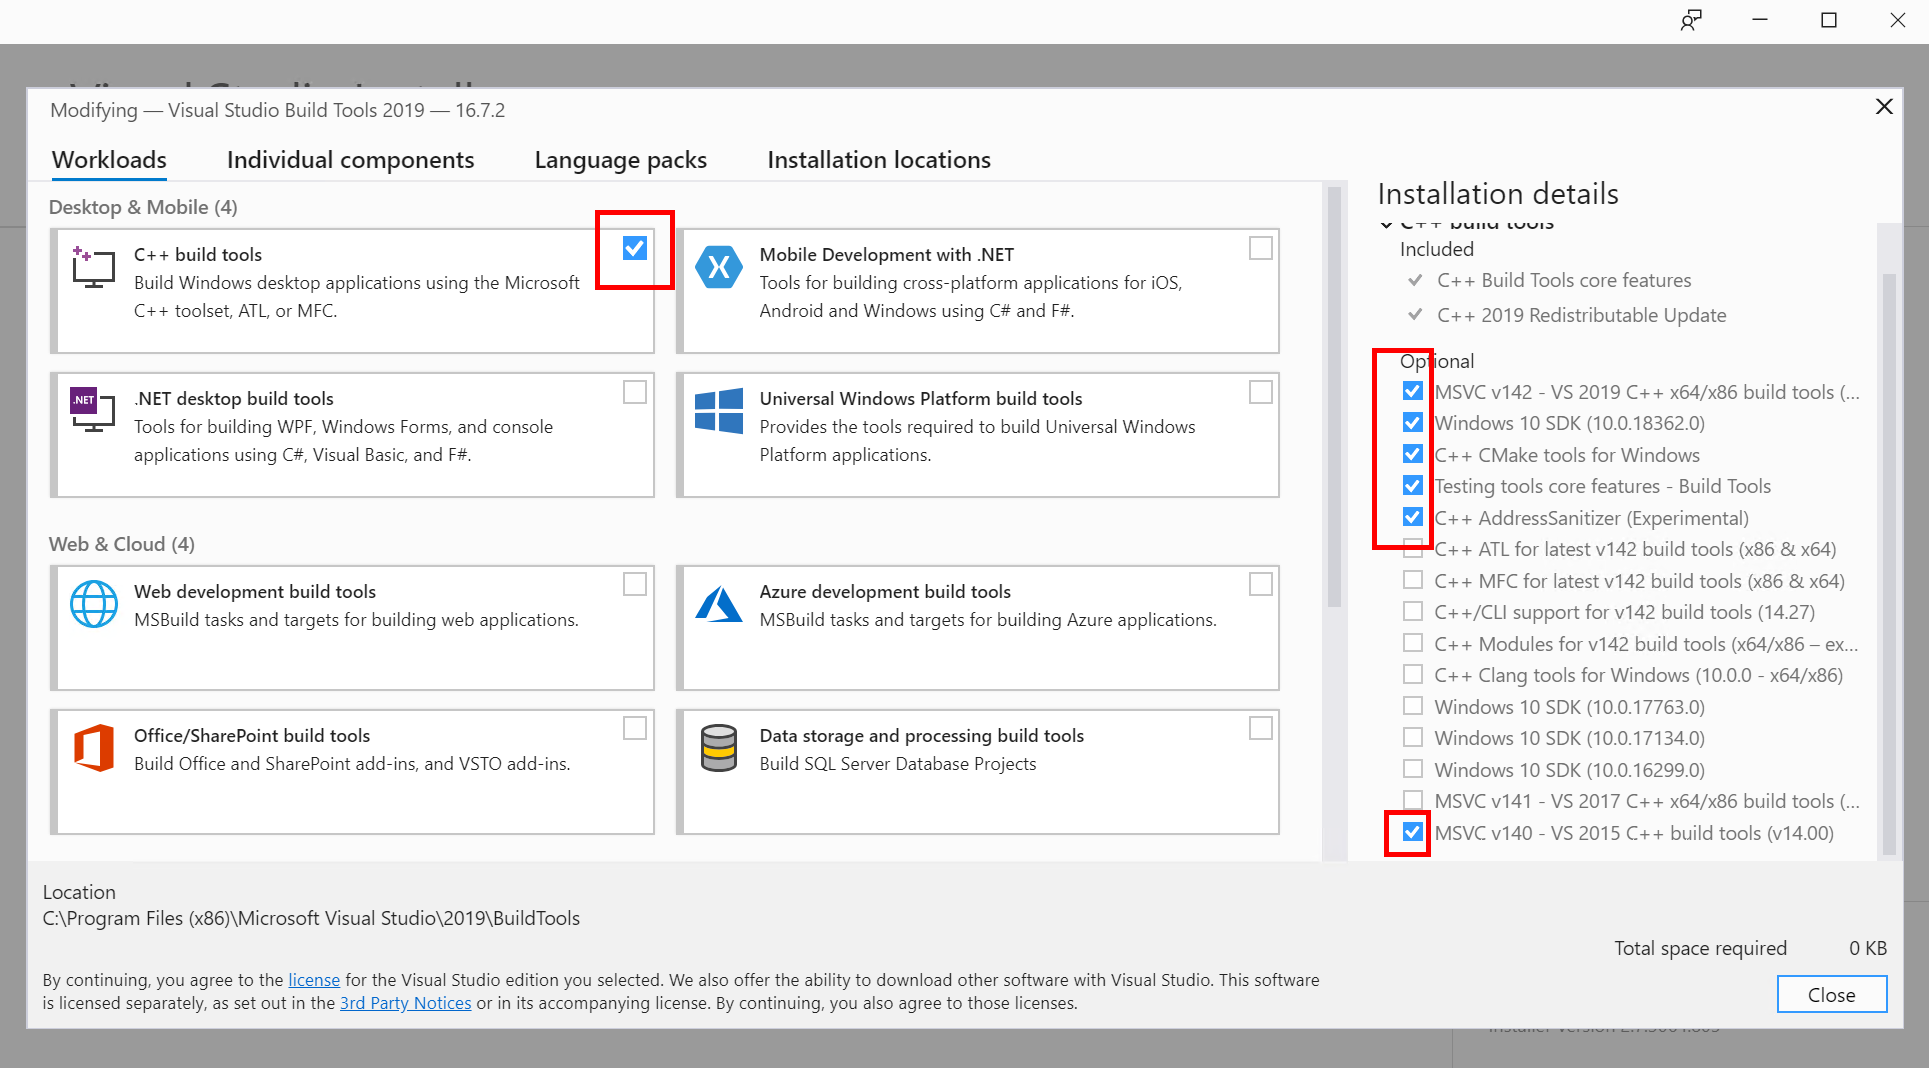Viewport: 1929px width, 1068px height.
Task: Check C++/CLI support for v142 build tools
Action: click(x=1413, y=611)
